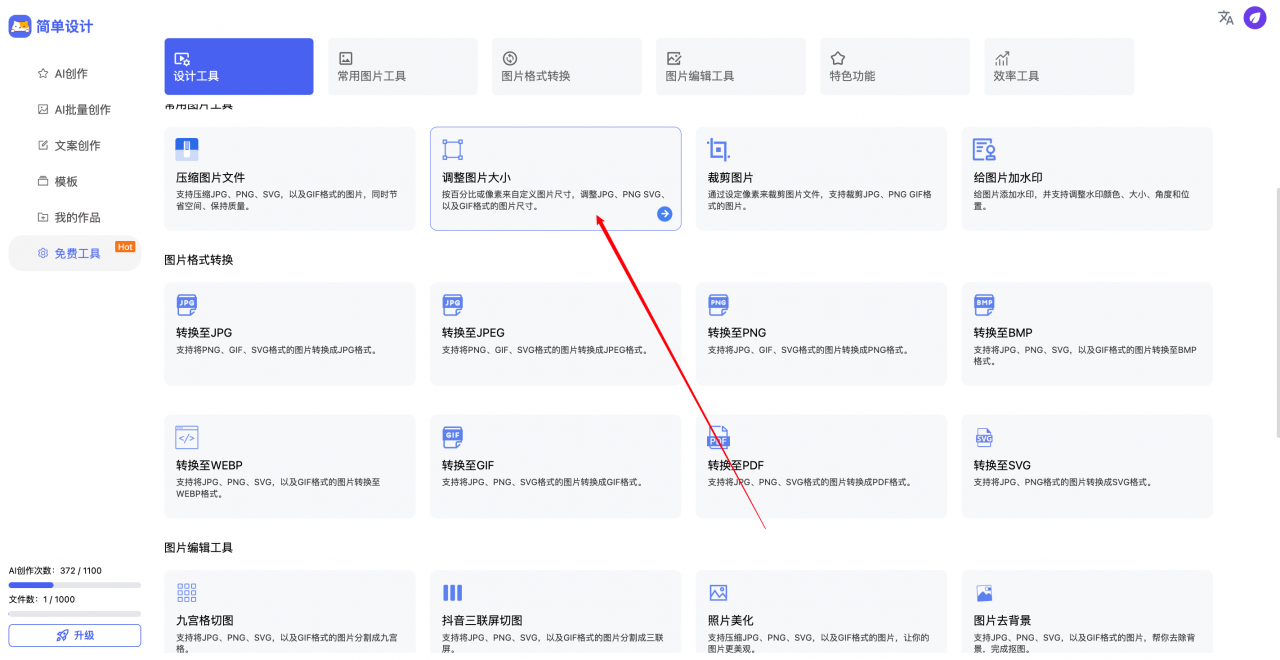The width and height of the screenshot is (1280, 660).
Task: Click the Hot badge on 免费工具
Action: click(125, 247)
